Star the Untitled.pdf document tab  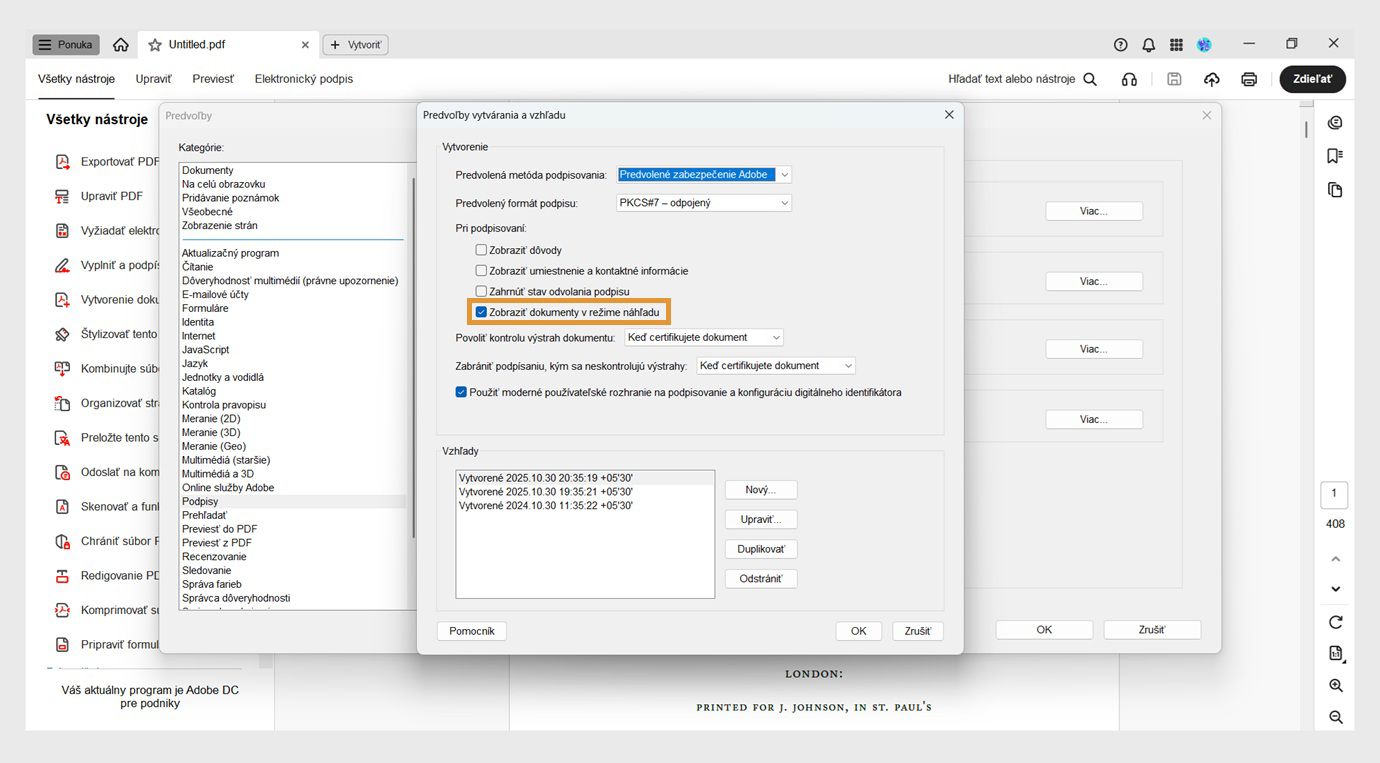155,45
